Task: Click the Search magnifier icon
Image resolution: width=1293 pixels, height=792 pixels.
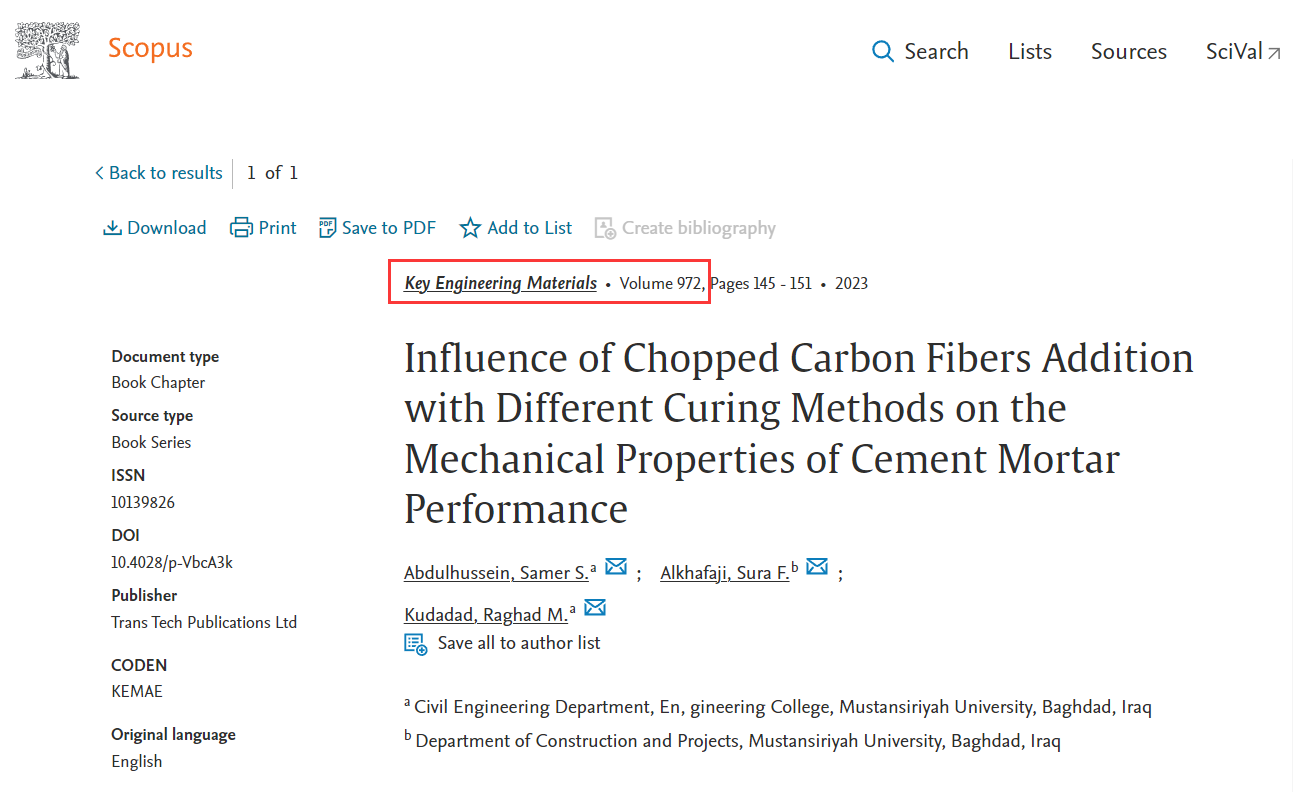Action: tap(883, 52)
